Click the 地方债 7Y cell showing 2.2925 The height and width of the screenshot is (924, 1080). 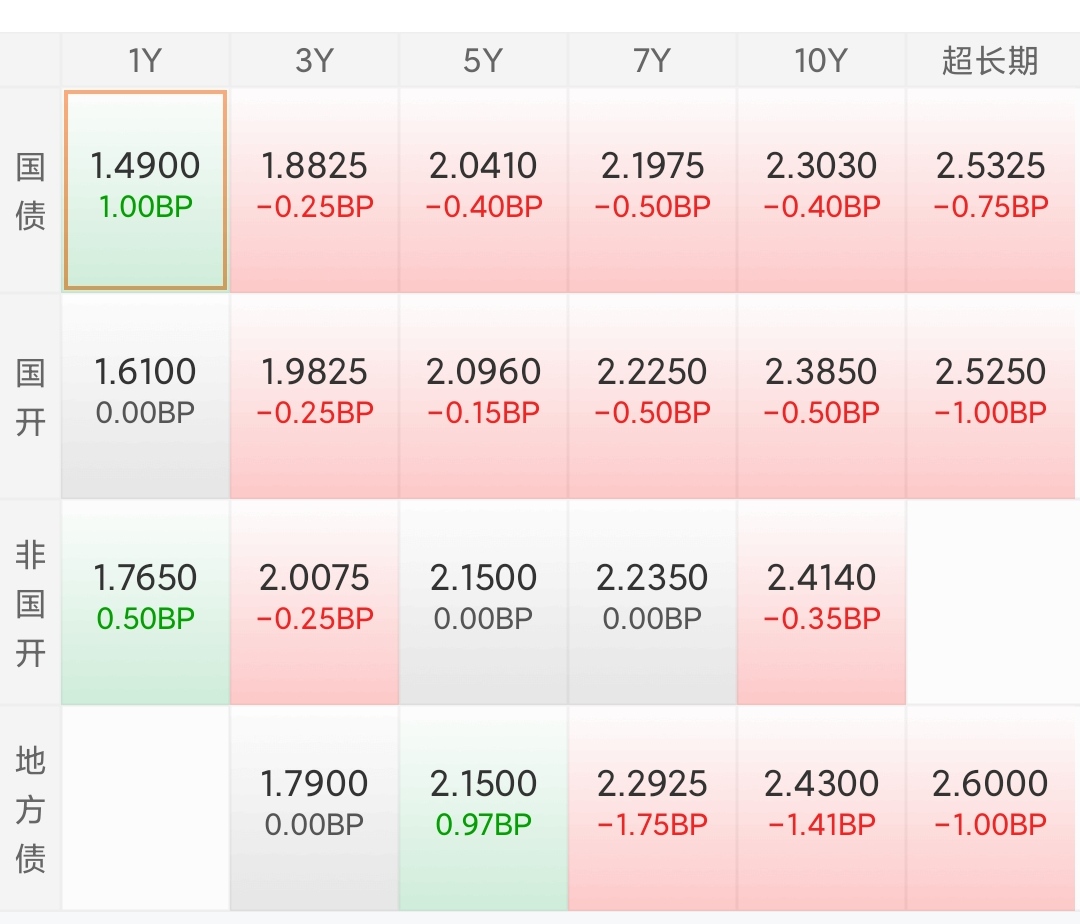[x=652, y=808]
